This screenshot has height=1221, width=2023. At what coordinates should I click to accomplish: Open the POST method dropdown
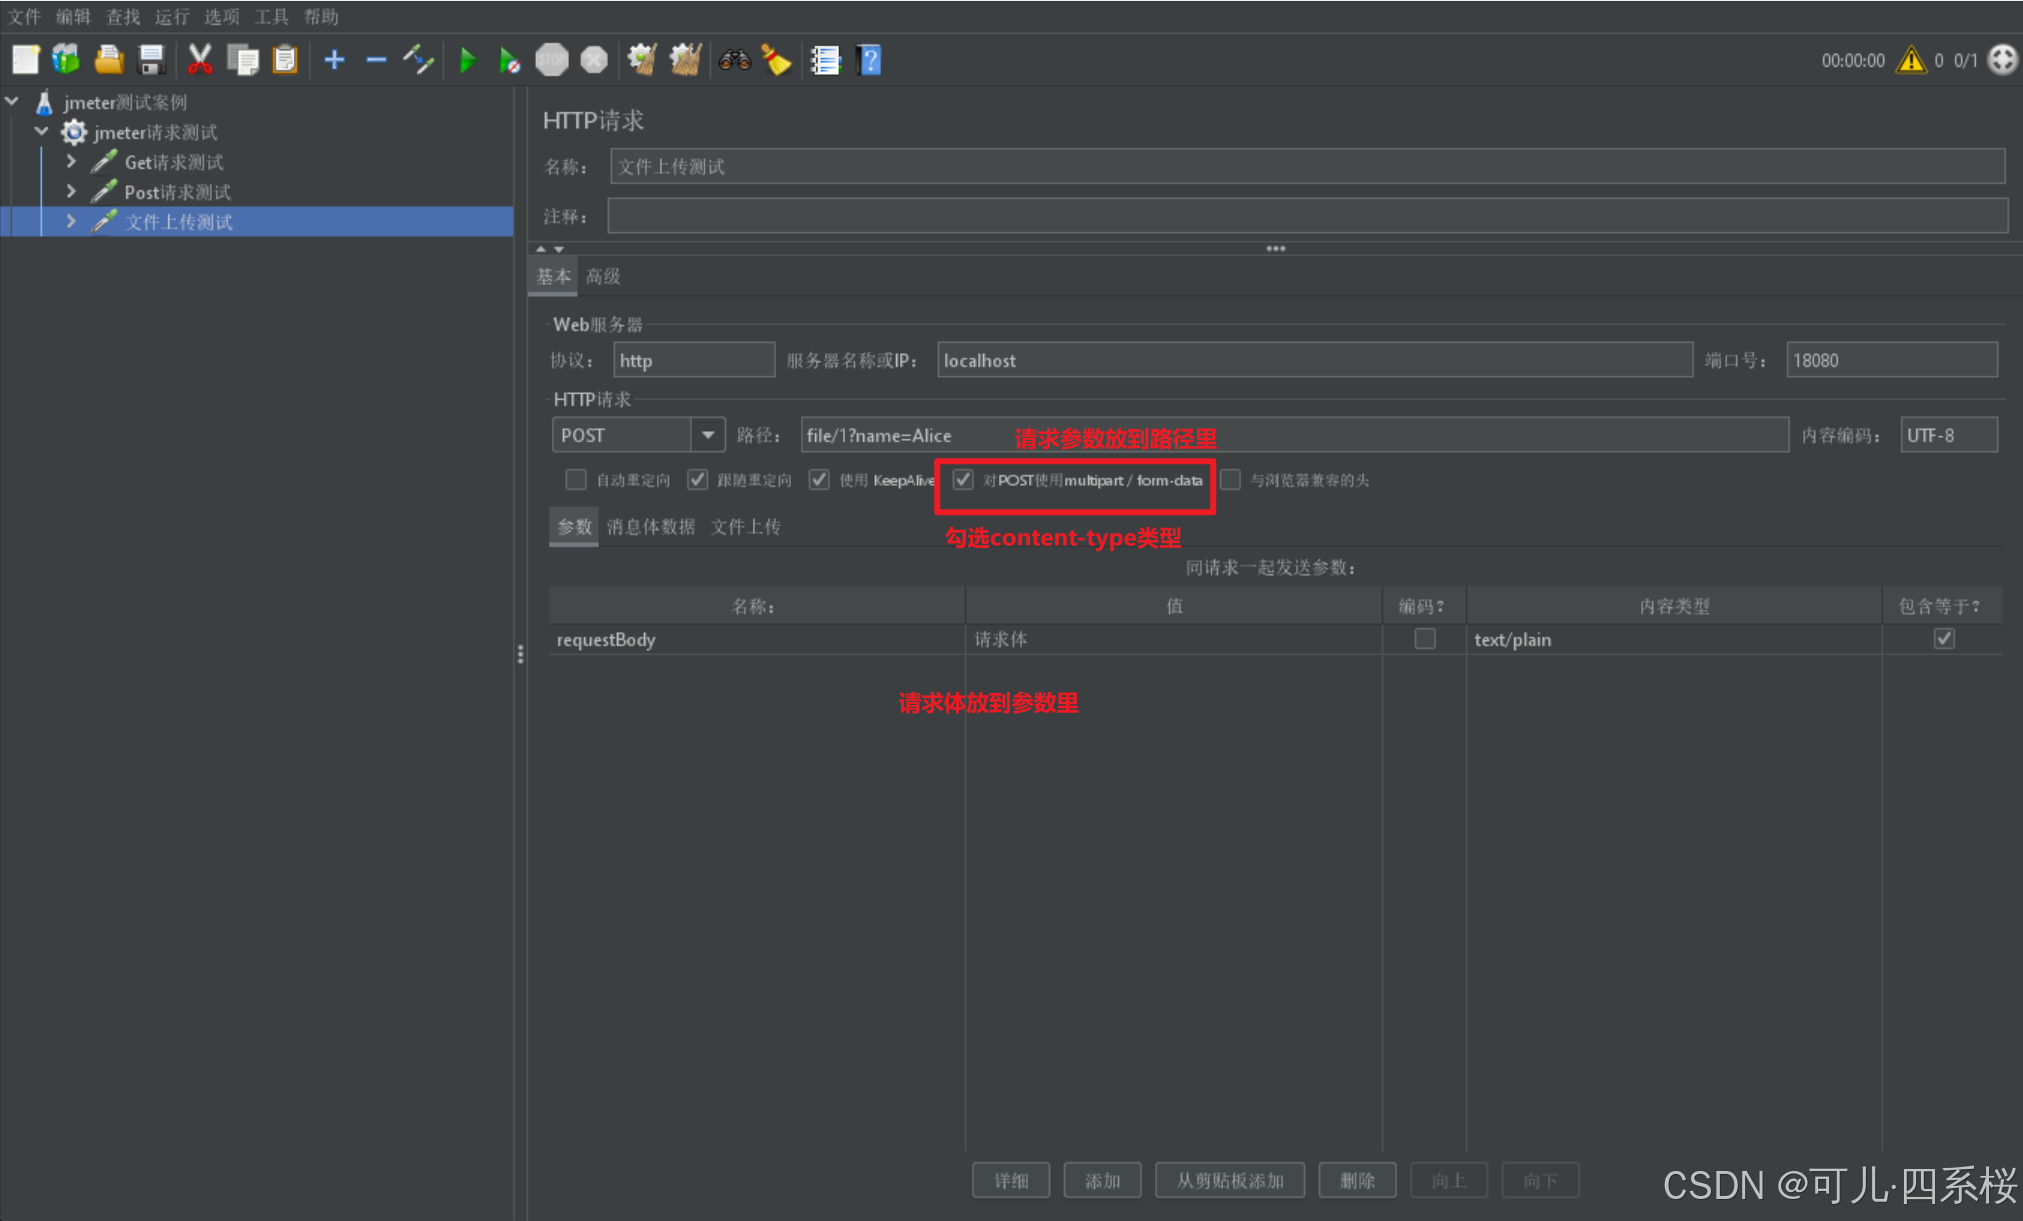coord(707,435)
